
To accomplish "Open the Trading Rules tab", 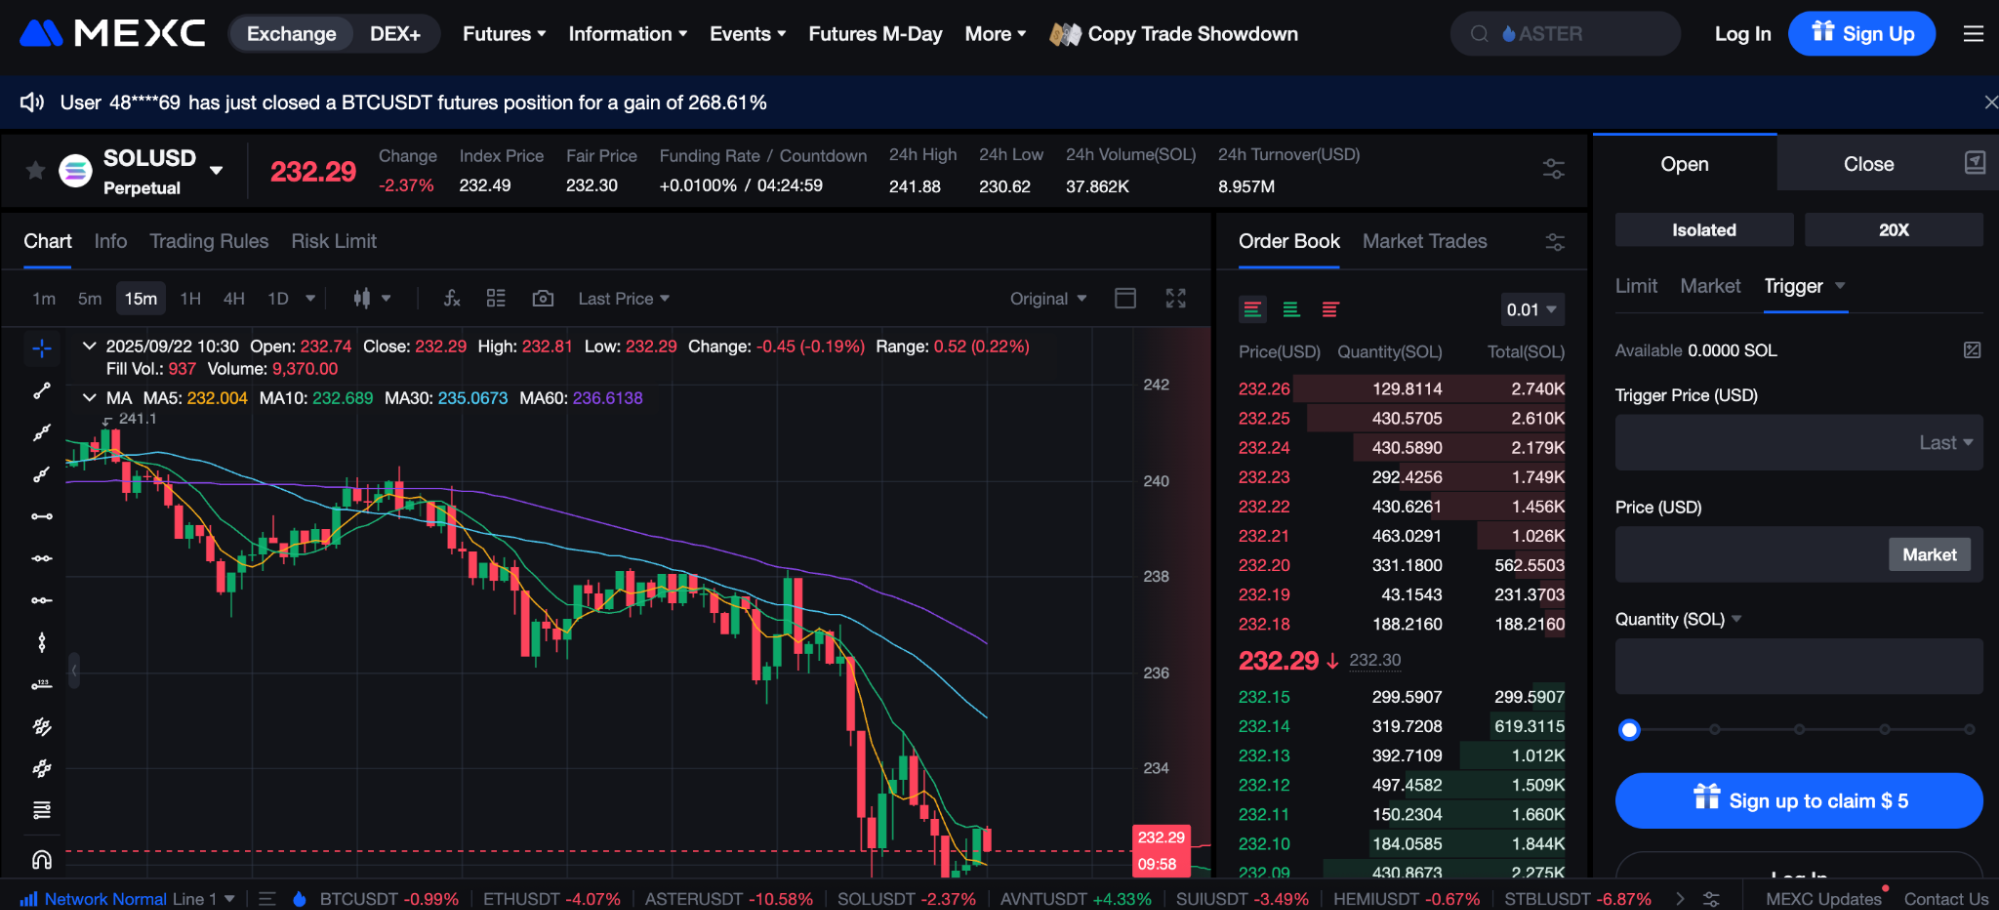I will 209,241.
